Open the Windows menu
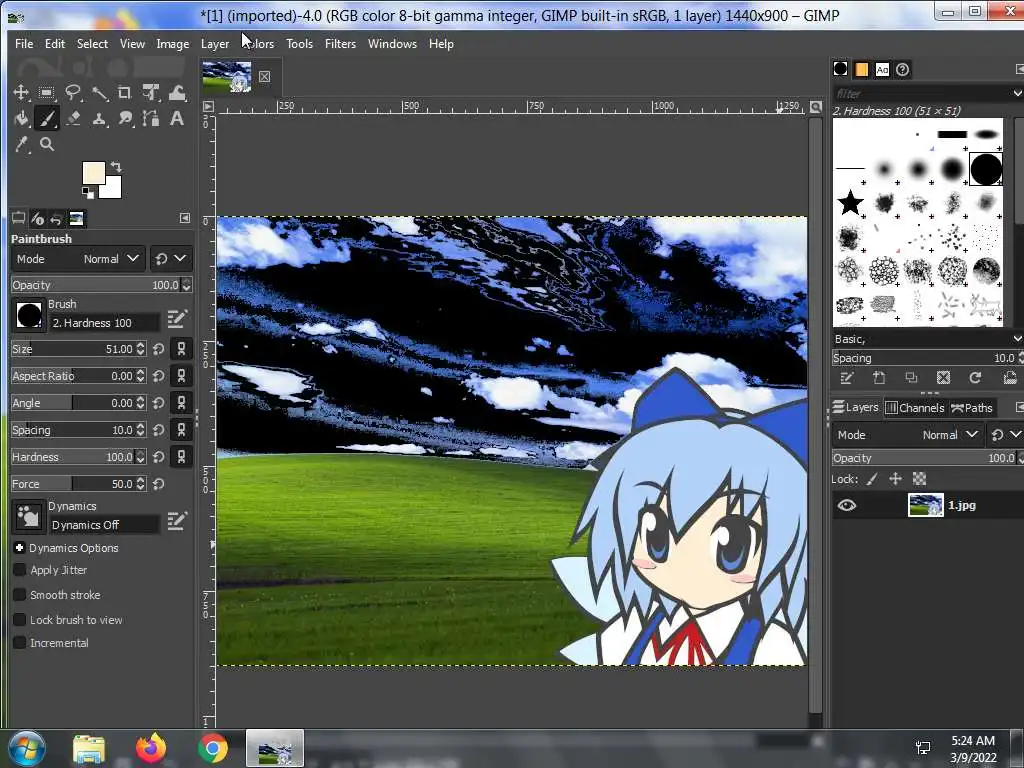Viewport: 1024px width, 768px height. 392,44
